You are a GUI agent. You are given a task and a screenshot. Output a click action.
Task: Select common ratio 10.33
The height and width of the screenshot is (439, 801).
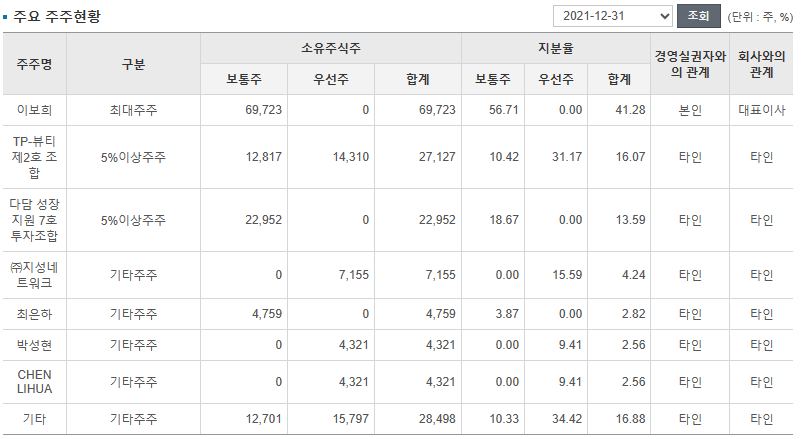(x=504, y=419)
